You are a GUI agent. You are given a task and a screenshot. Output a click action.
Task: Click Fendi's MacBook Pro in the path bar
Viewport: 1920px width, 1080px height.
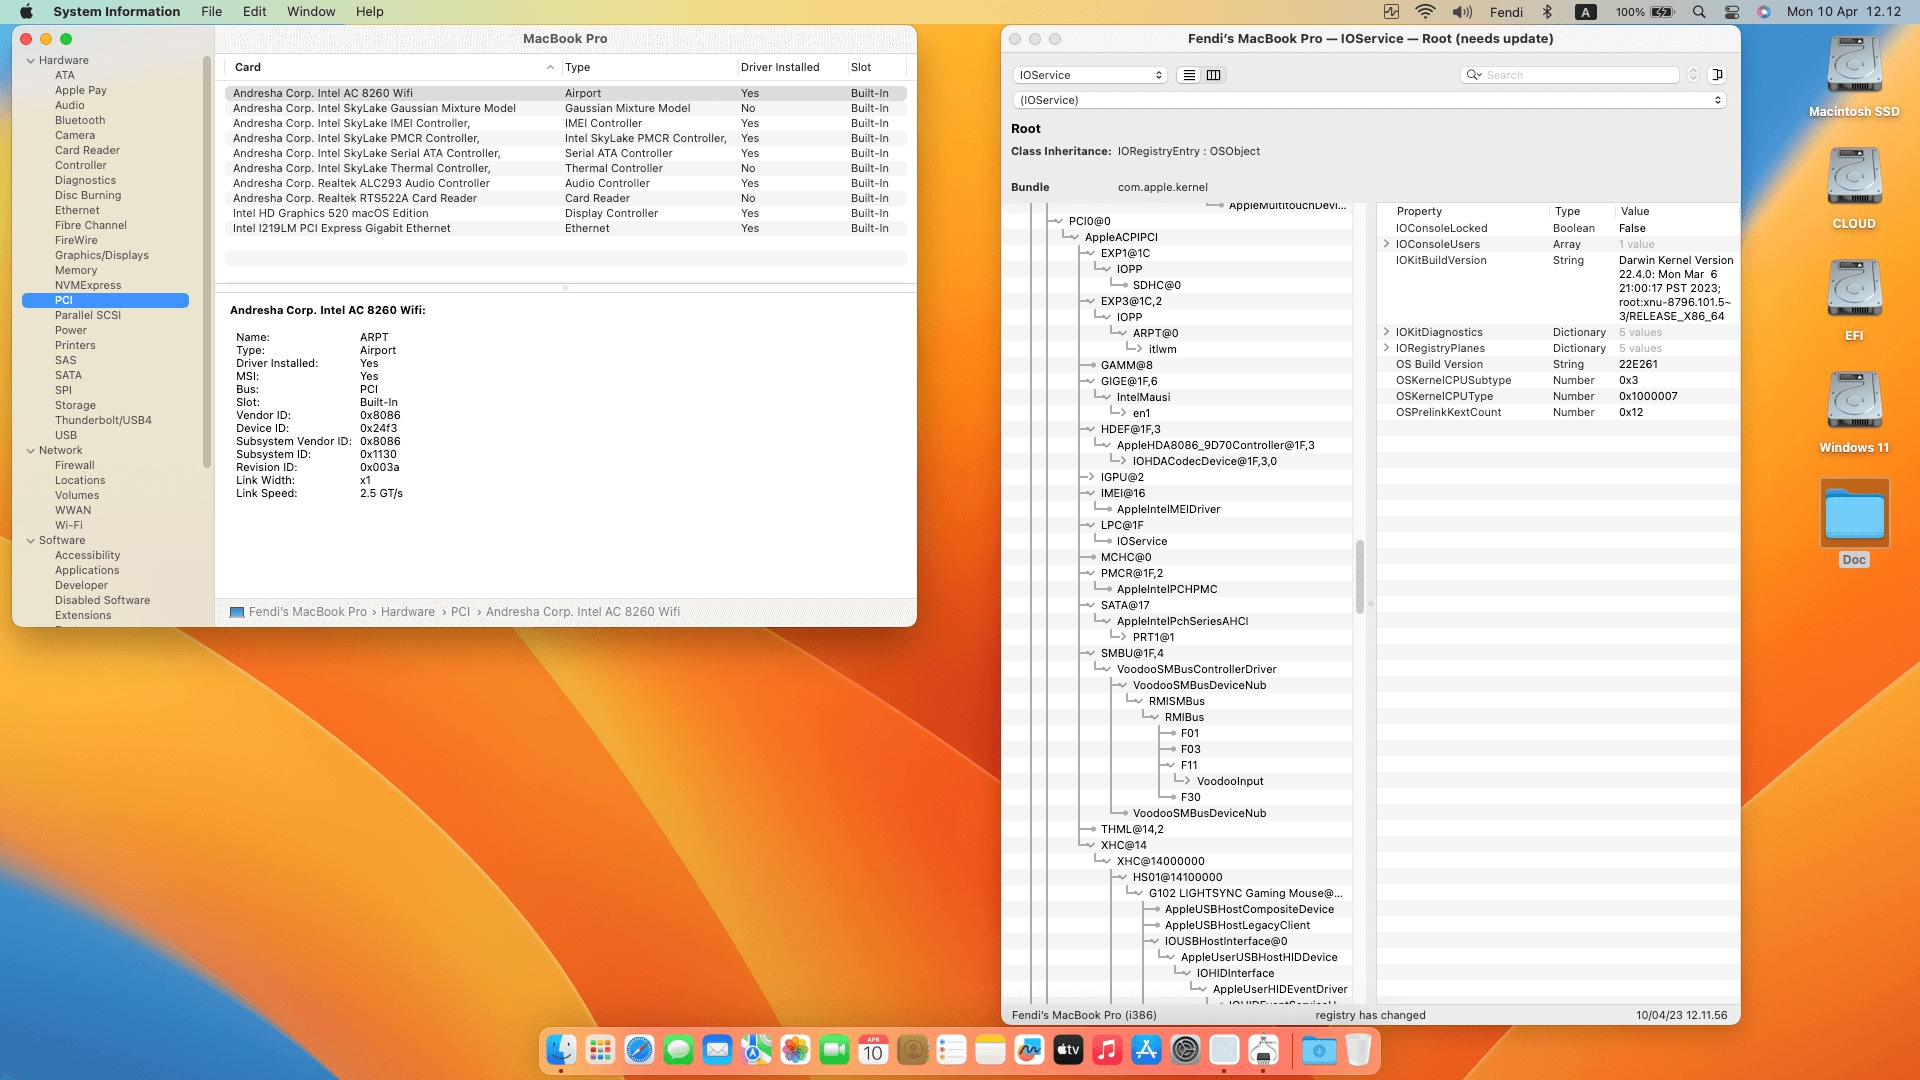(308, 612)
